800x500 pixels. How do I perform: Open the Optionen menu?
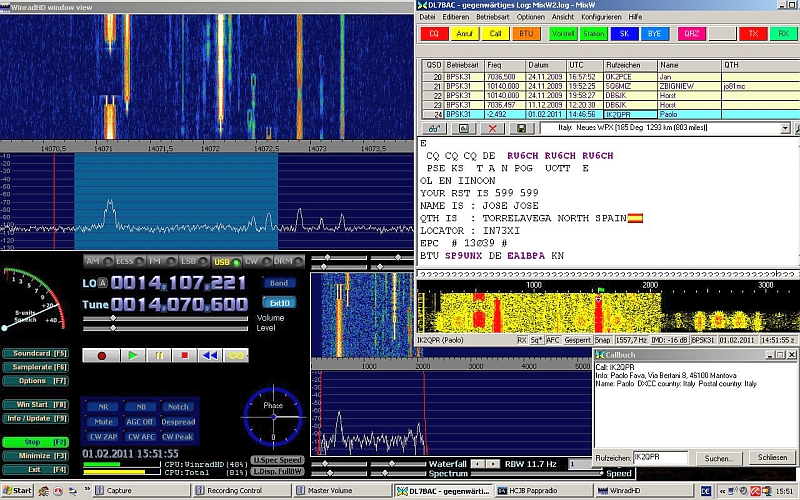pos(531,17)
